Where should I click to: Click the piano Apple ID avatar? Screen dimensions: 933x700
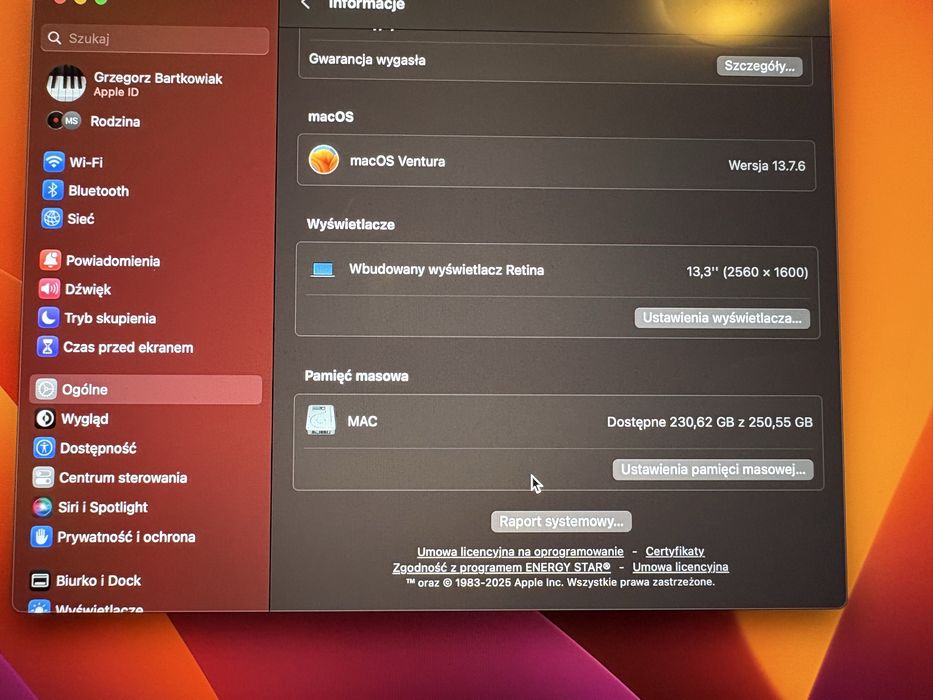click(66, 83)
